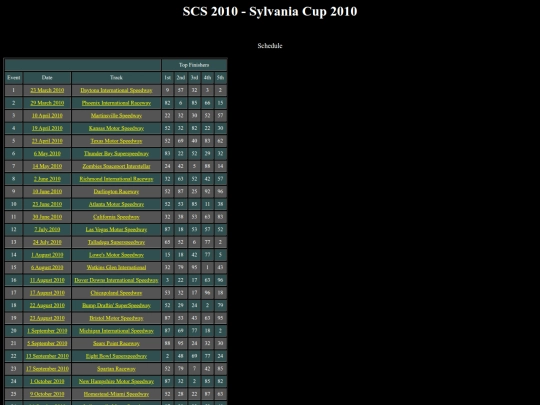Open the 10 April 2010 date link
This screenshot has height=405, width=540.
click(47, 116)
